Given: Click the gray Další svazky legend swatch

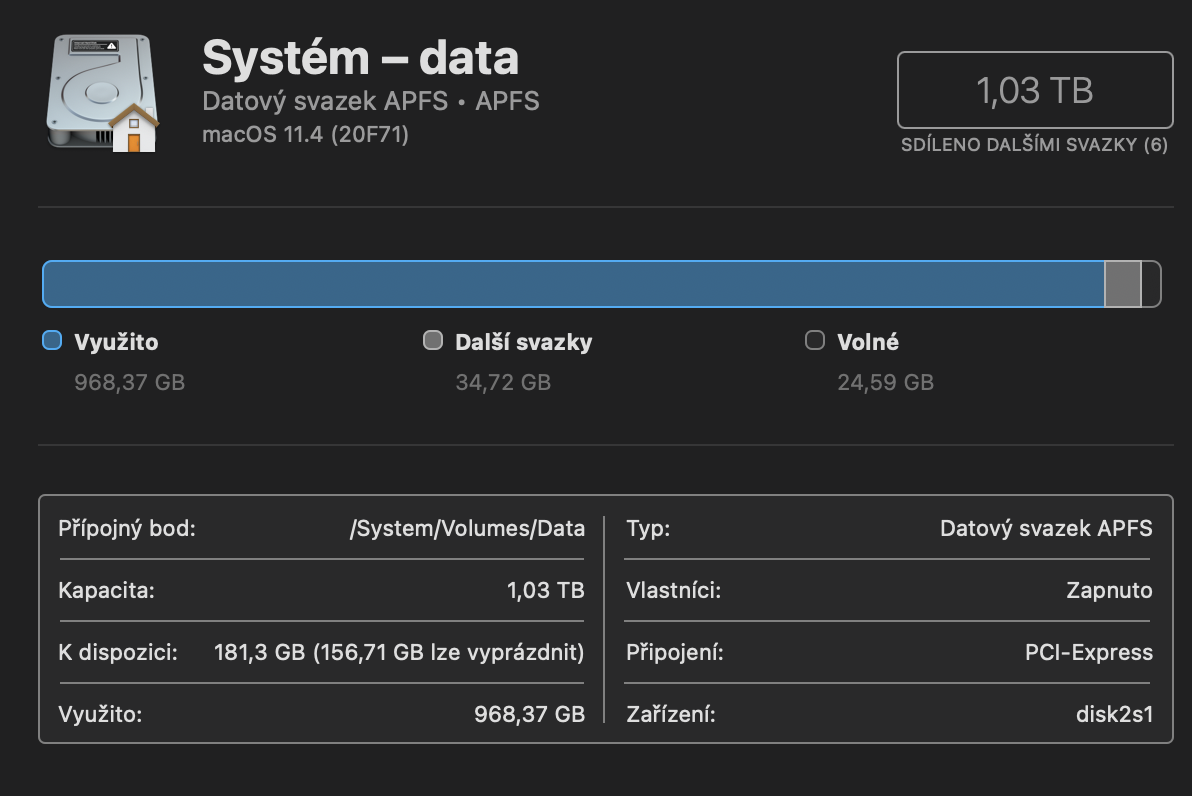Looking at the screenshot, I should tap(433, 341).
